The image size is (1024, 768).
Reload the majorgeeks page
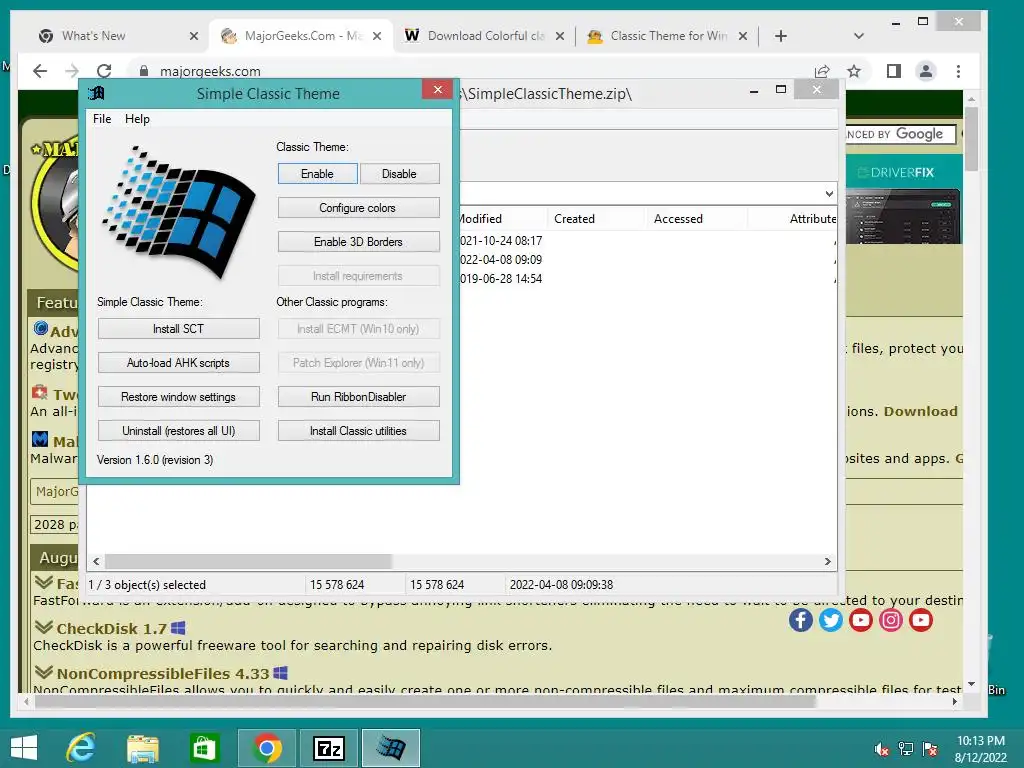(x=104, y=71)
